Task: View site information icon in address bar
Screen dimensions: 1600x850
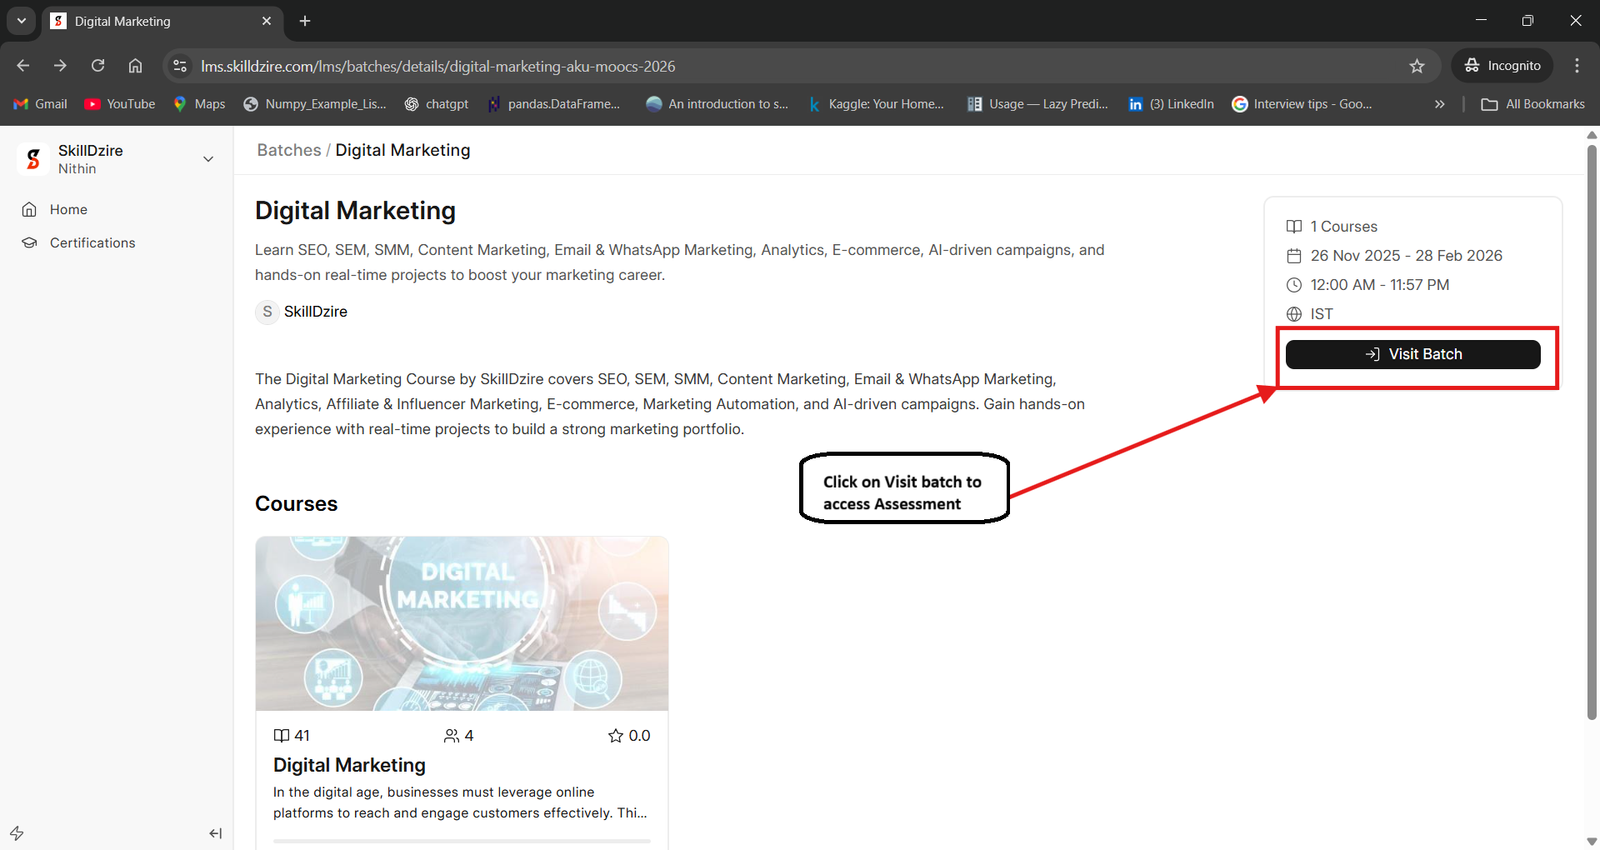Action: pyautogui.click(x=180, y=66)
